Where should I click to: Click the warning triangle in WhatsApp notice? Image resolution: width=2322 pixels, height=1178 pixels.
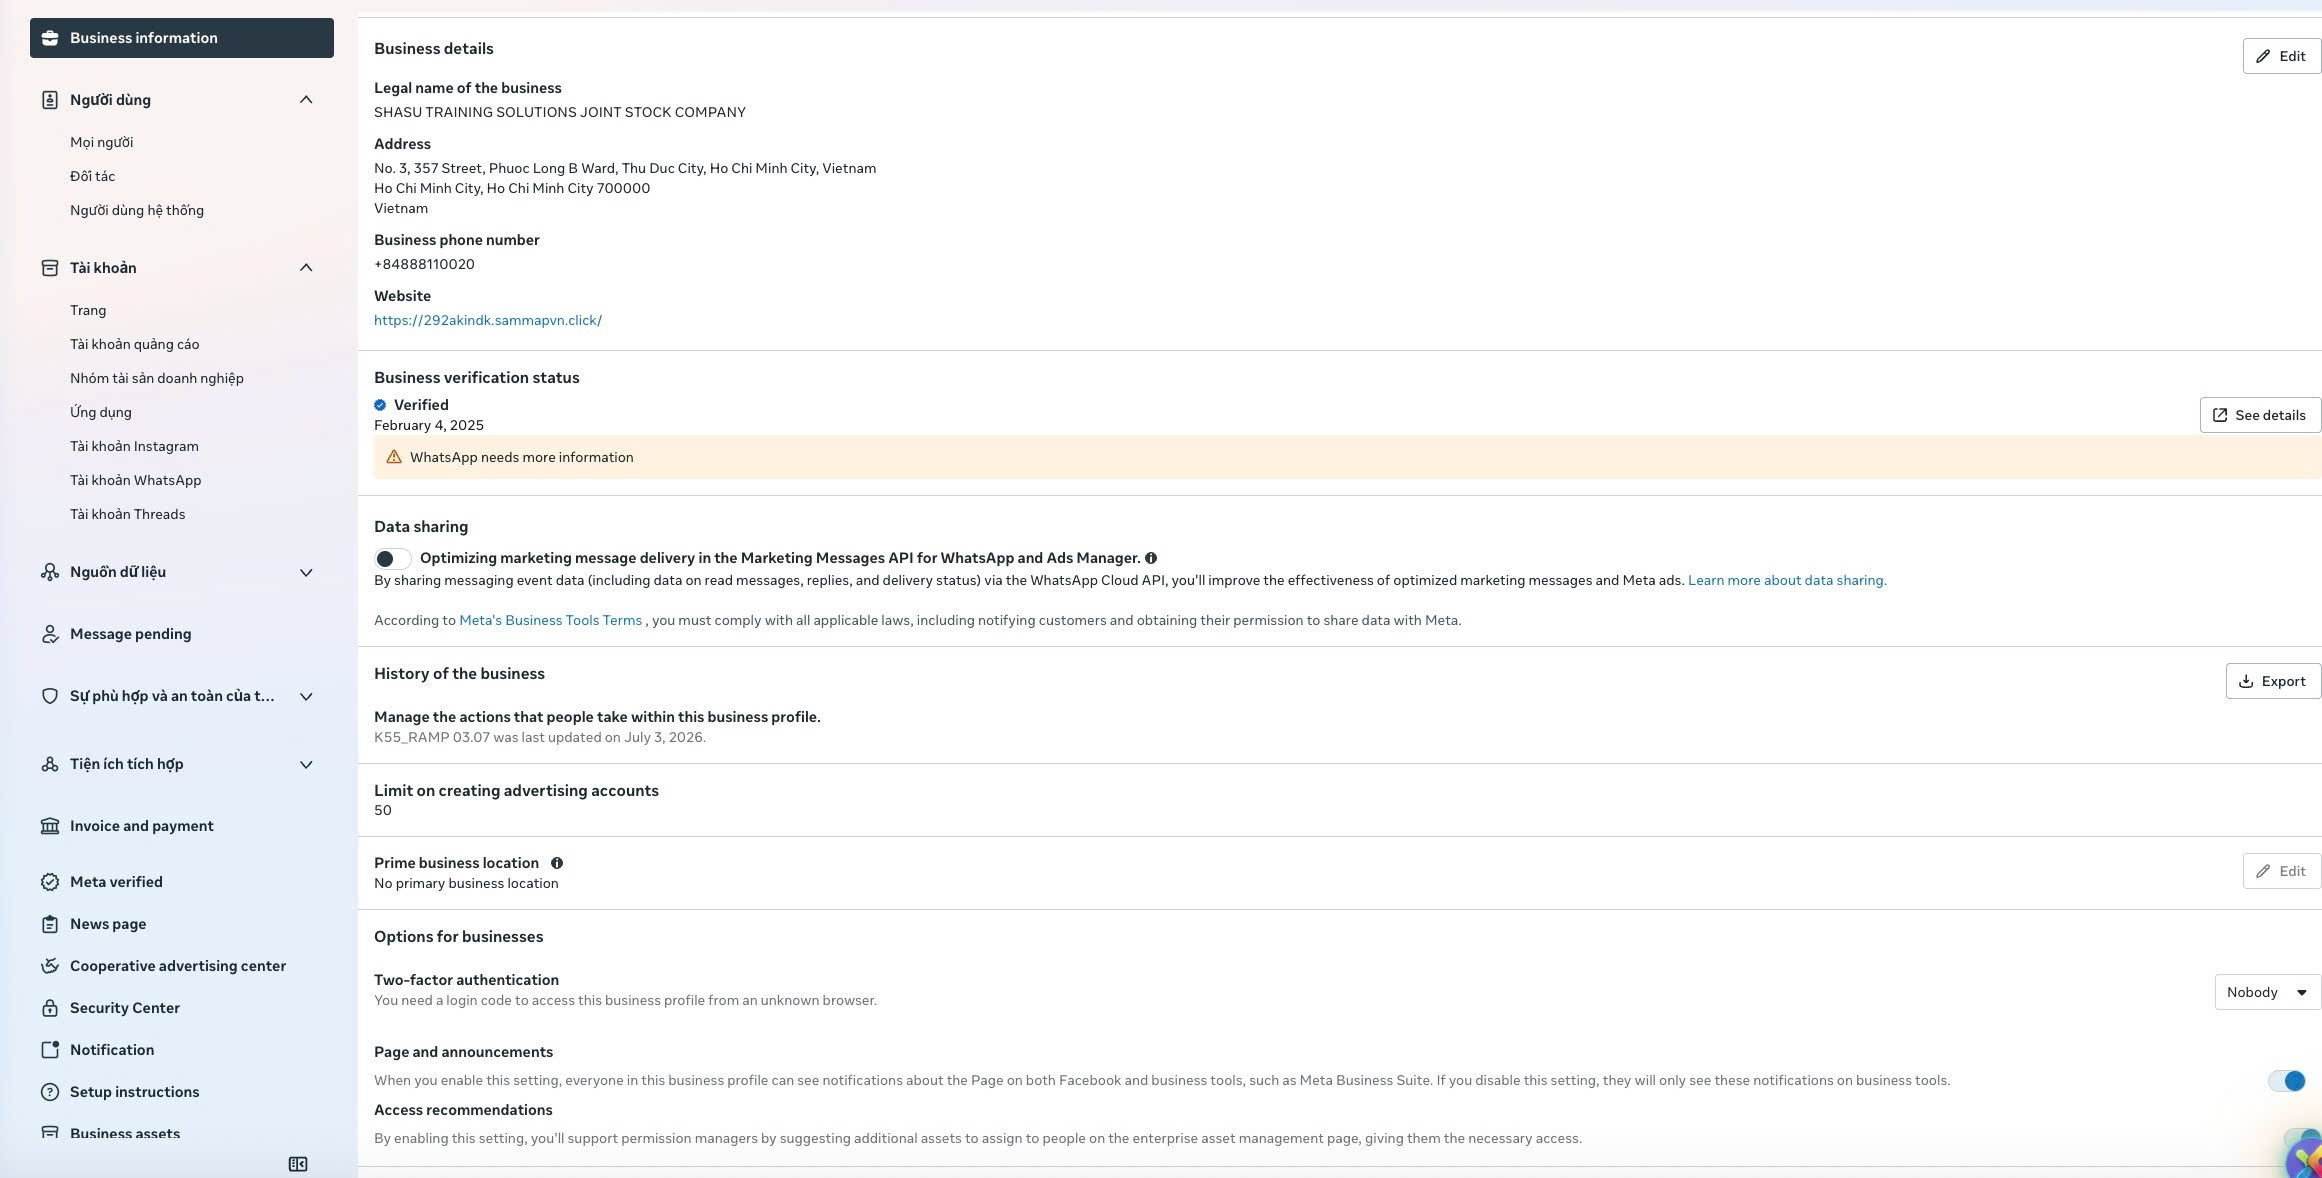click(x=394, y=457)
